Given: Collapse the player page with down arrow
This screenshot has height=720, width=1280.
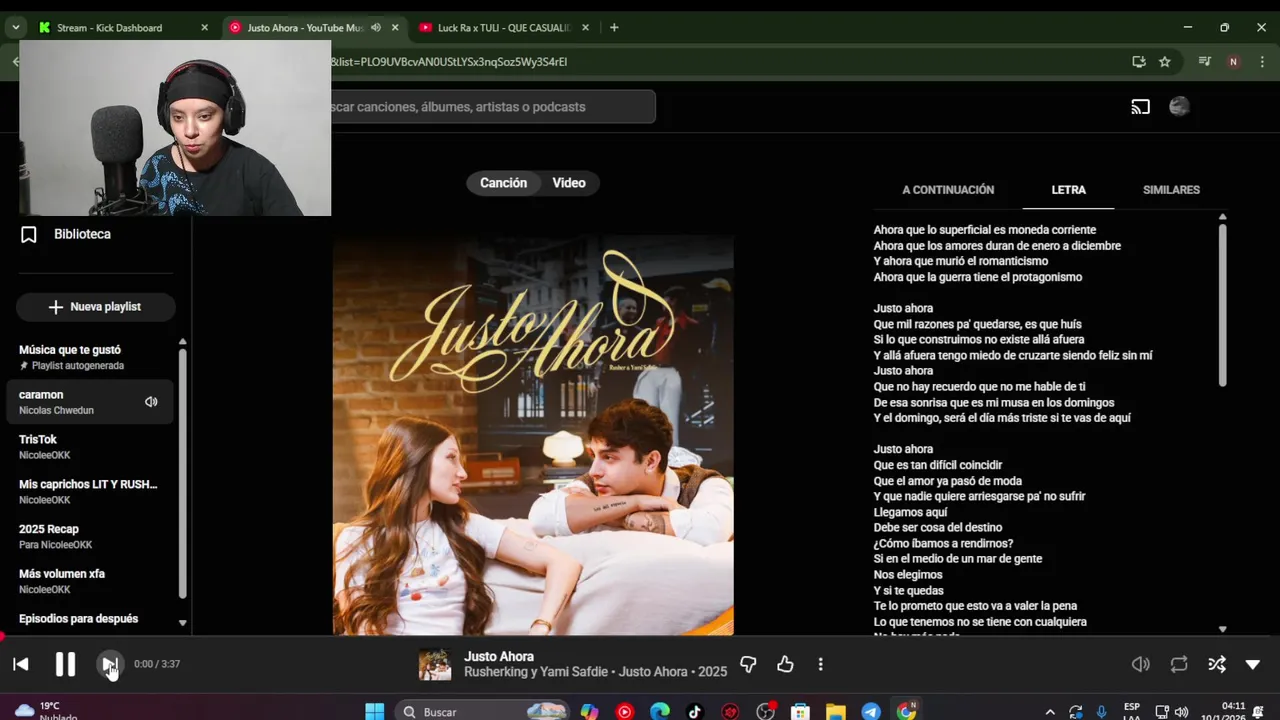Looking at the screenshot, I should coord(1252,664).
